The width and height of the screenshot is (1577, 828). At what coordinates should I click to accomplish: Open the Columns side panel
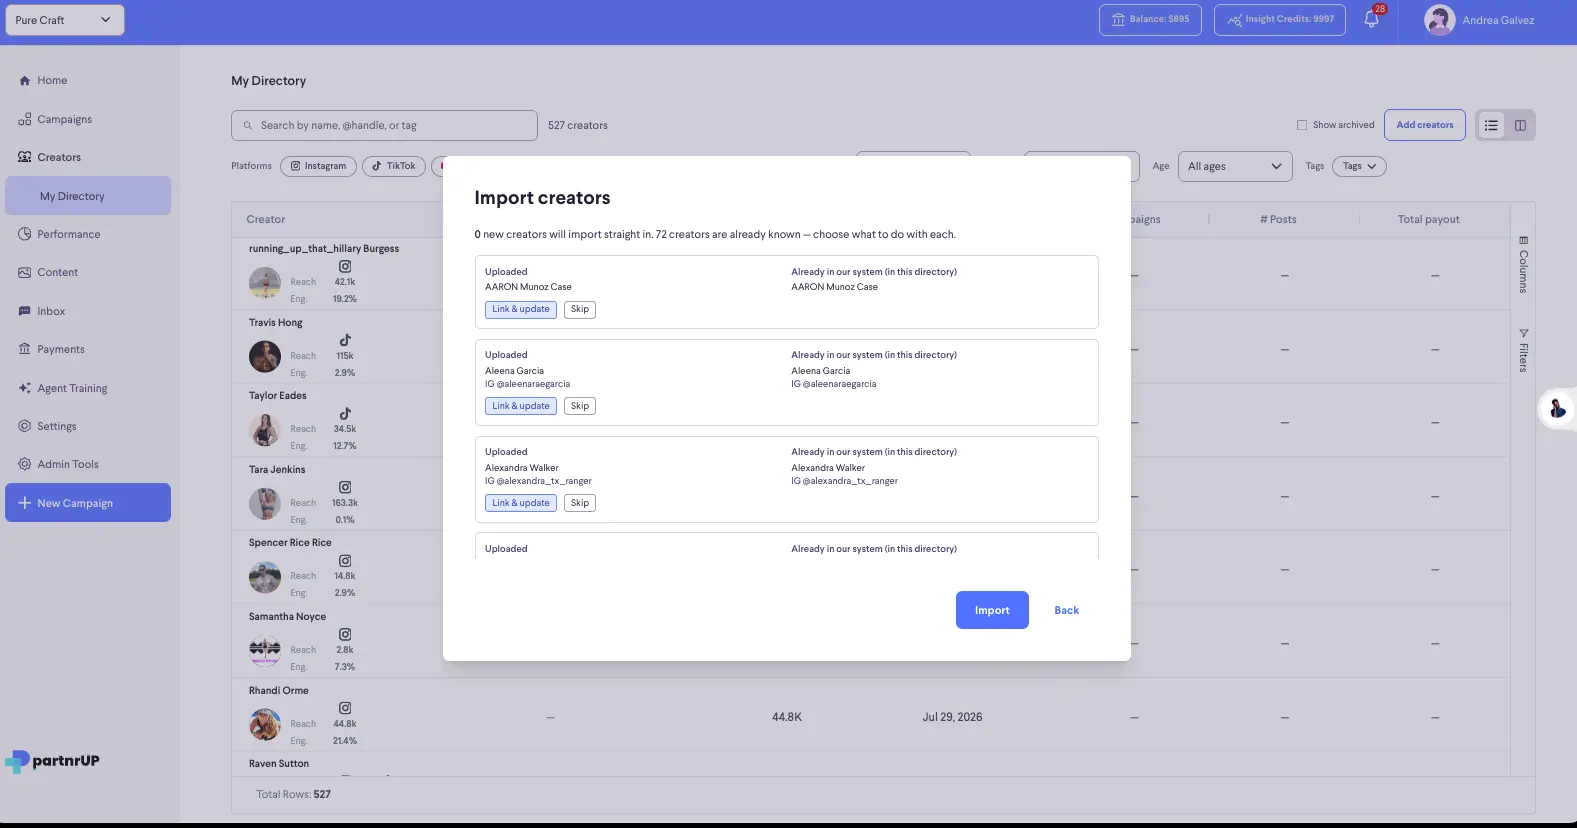(1523, 265)
